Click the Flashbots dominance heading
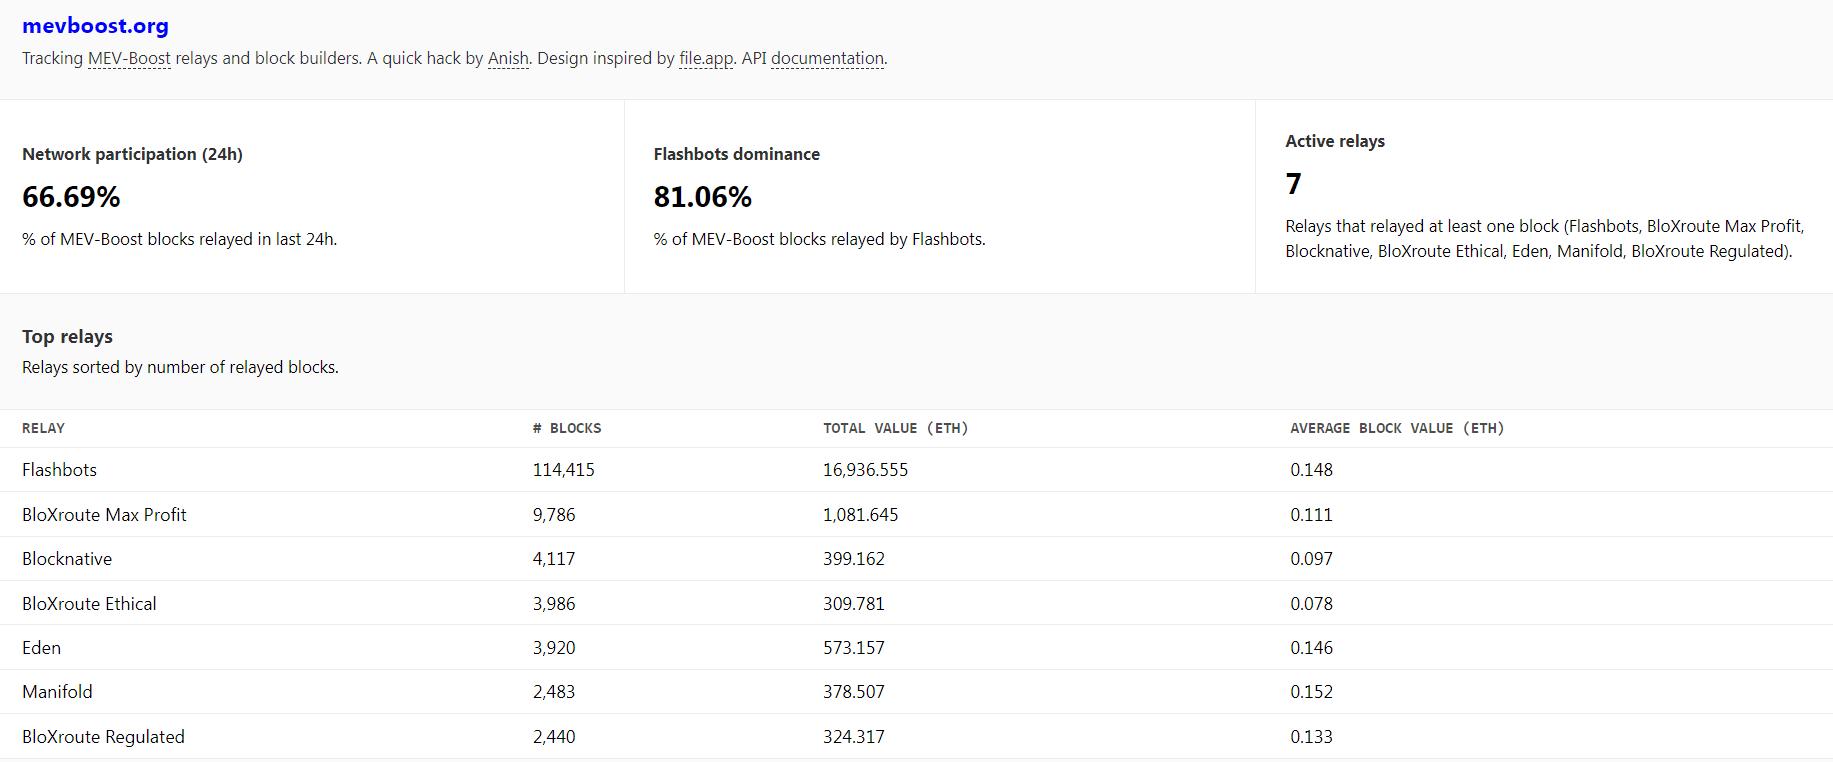 pos(736,154)
